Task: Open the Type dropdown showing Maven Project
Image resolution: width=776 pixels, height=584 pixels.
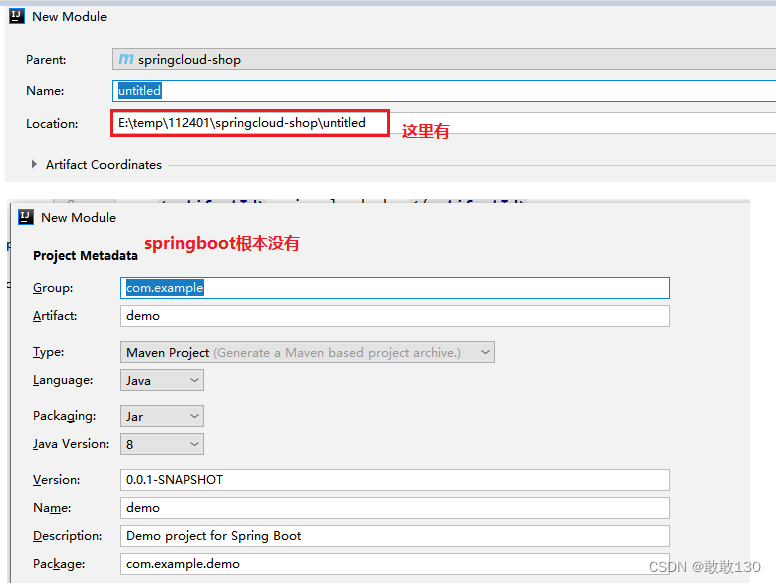Action: 307,352
